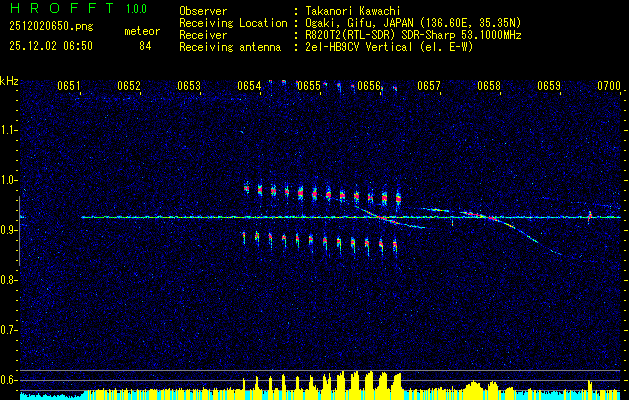Click the 0653 time marker

[189, 85]
